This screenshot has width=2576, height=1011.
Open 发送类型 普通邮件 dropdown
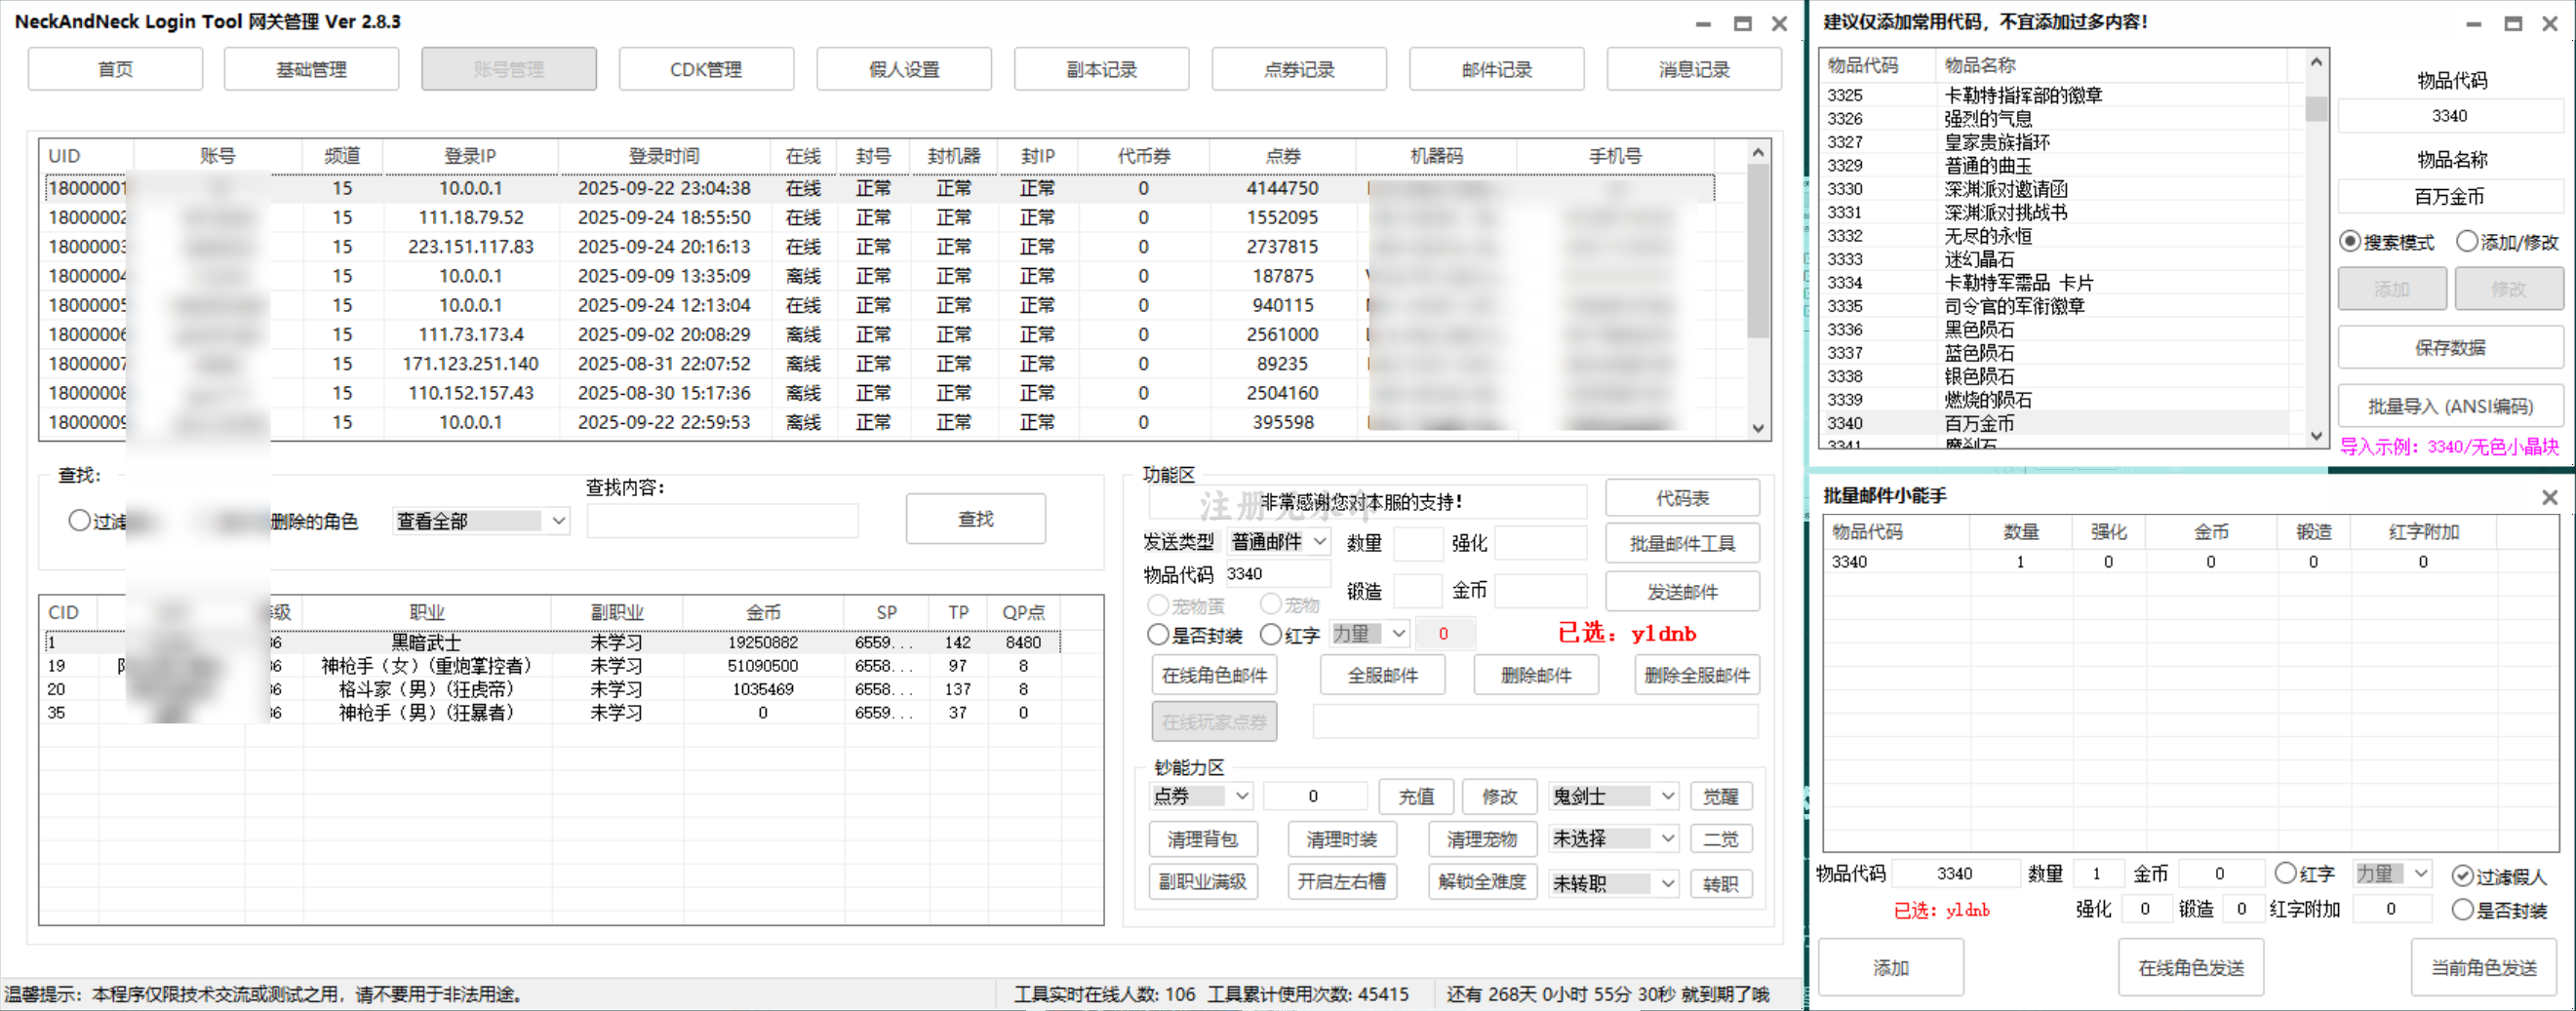(1278, 542)
